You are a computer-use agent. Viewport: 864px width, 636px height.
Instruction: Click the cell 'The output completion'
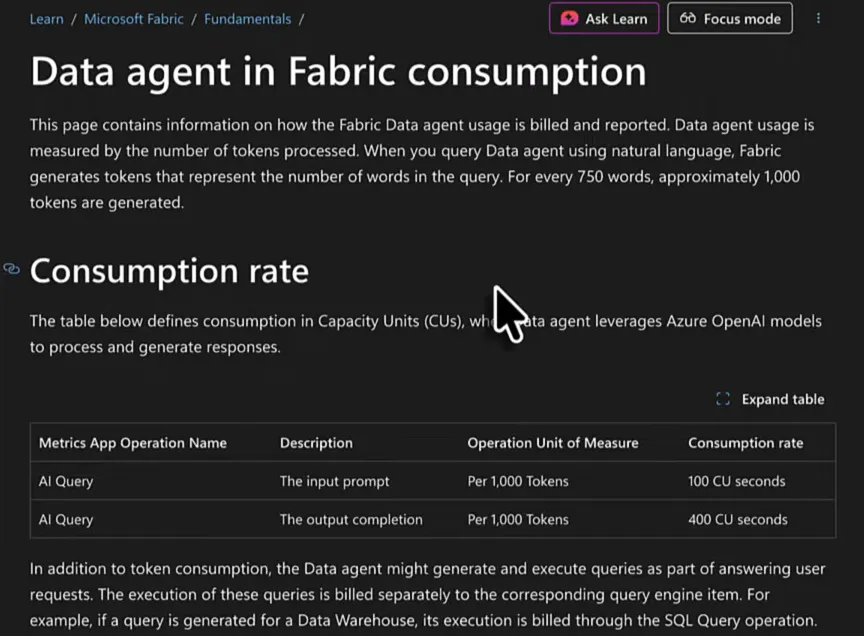pyautogui.click(x=351, y=520)
